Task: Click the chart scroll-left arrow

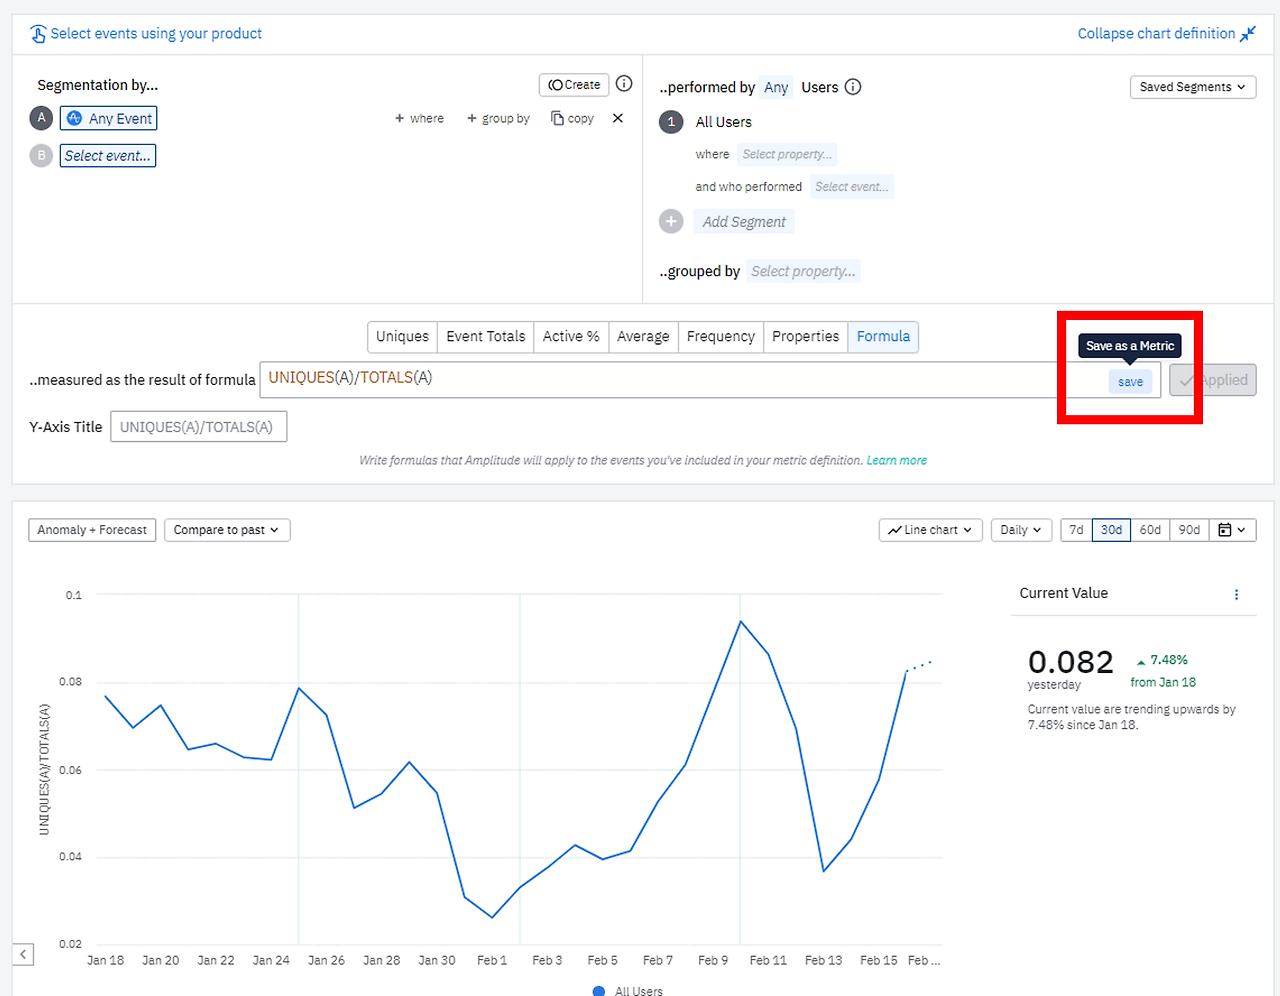Action: 23,954
